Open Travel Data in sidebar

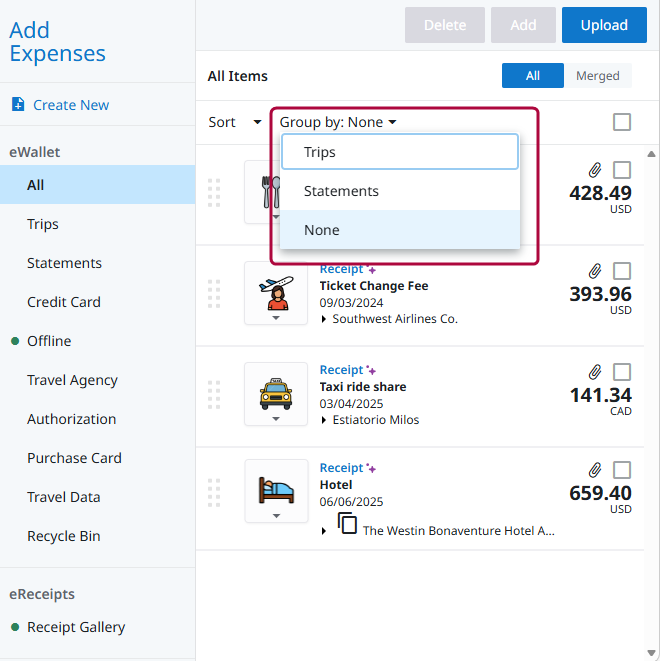(97, 497)
